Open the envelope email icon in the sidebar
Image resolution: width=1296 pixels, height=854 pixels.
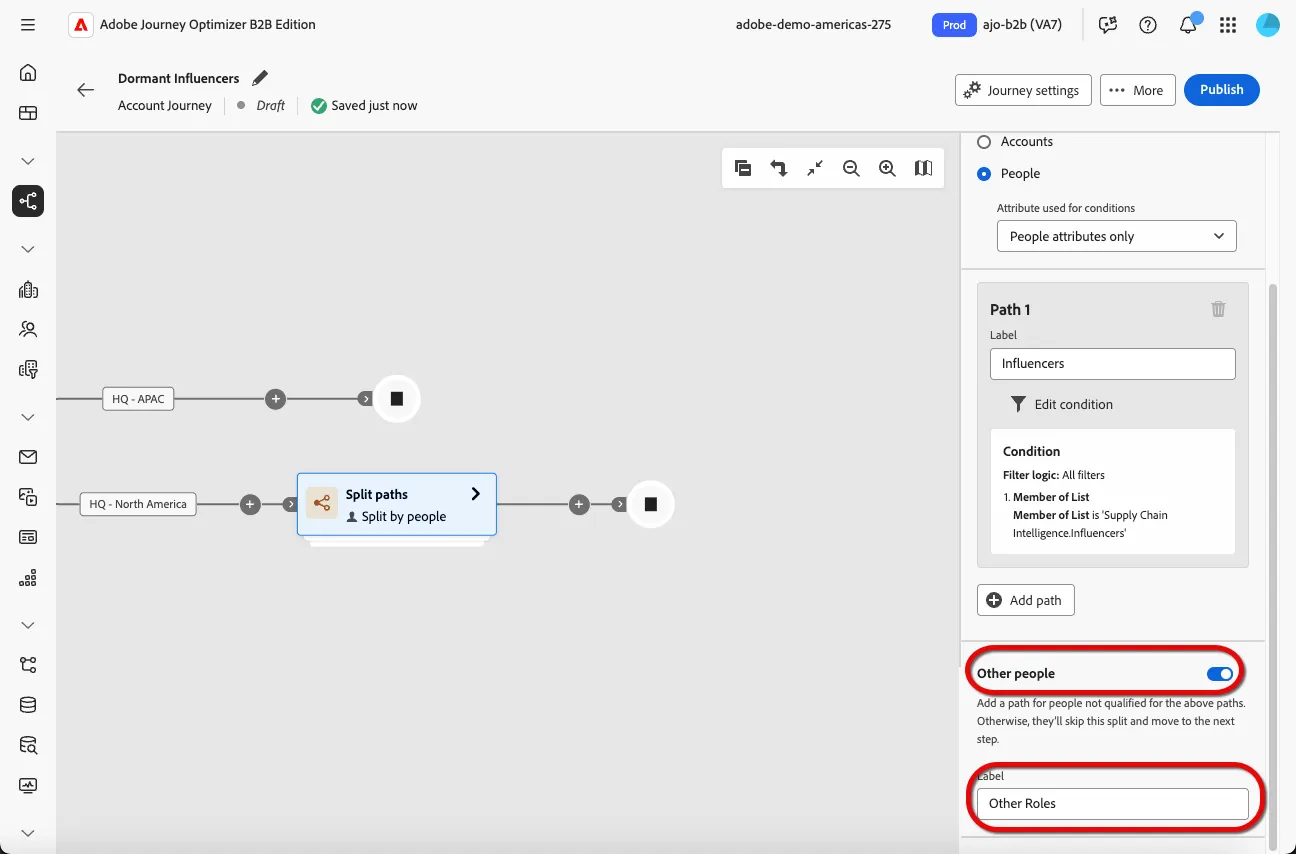(x=28, y=457)
